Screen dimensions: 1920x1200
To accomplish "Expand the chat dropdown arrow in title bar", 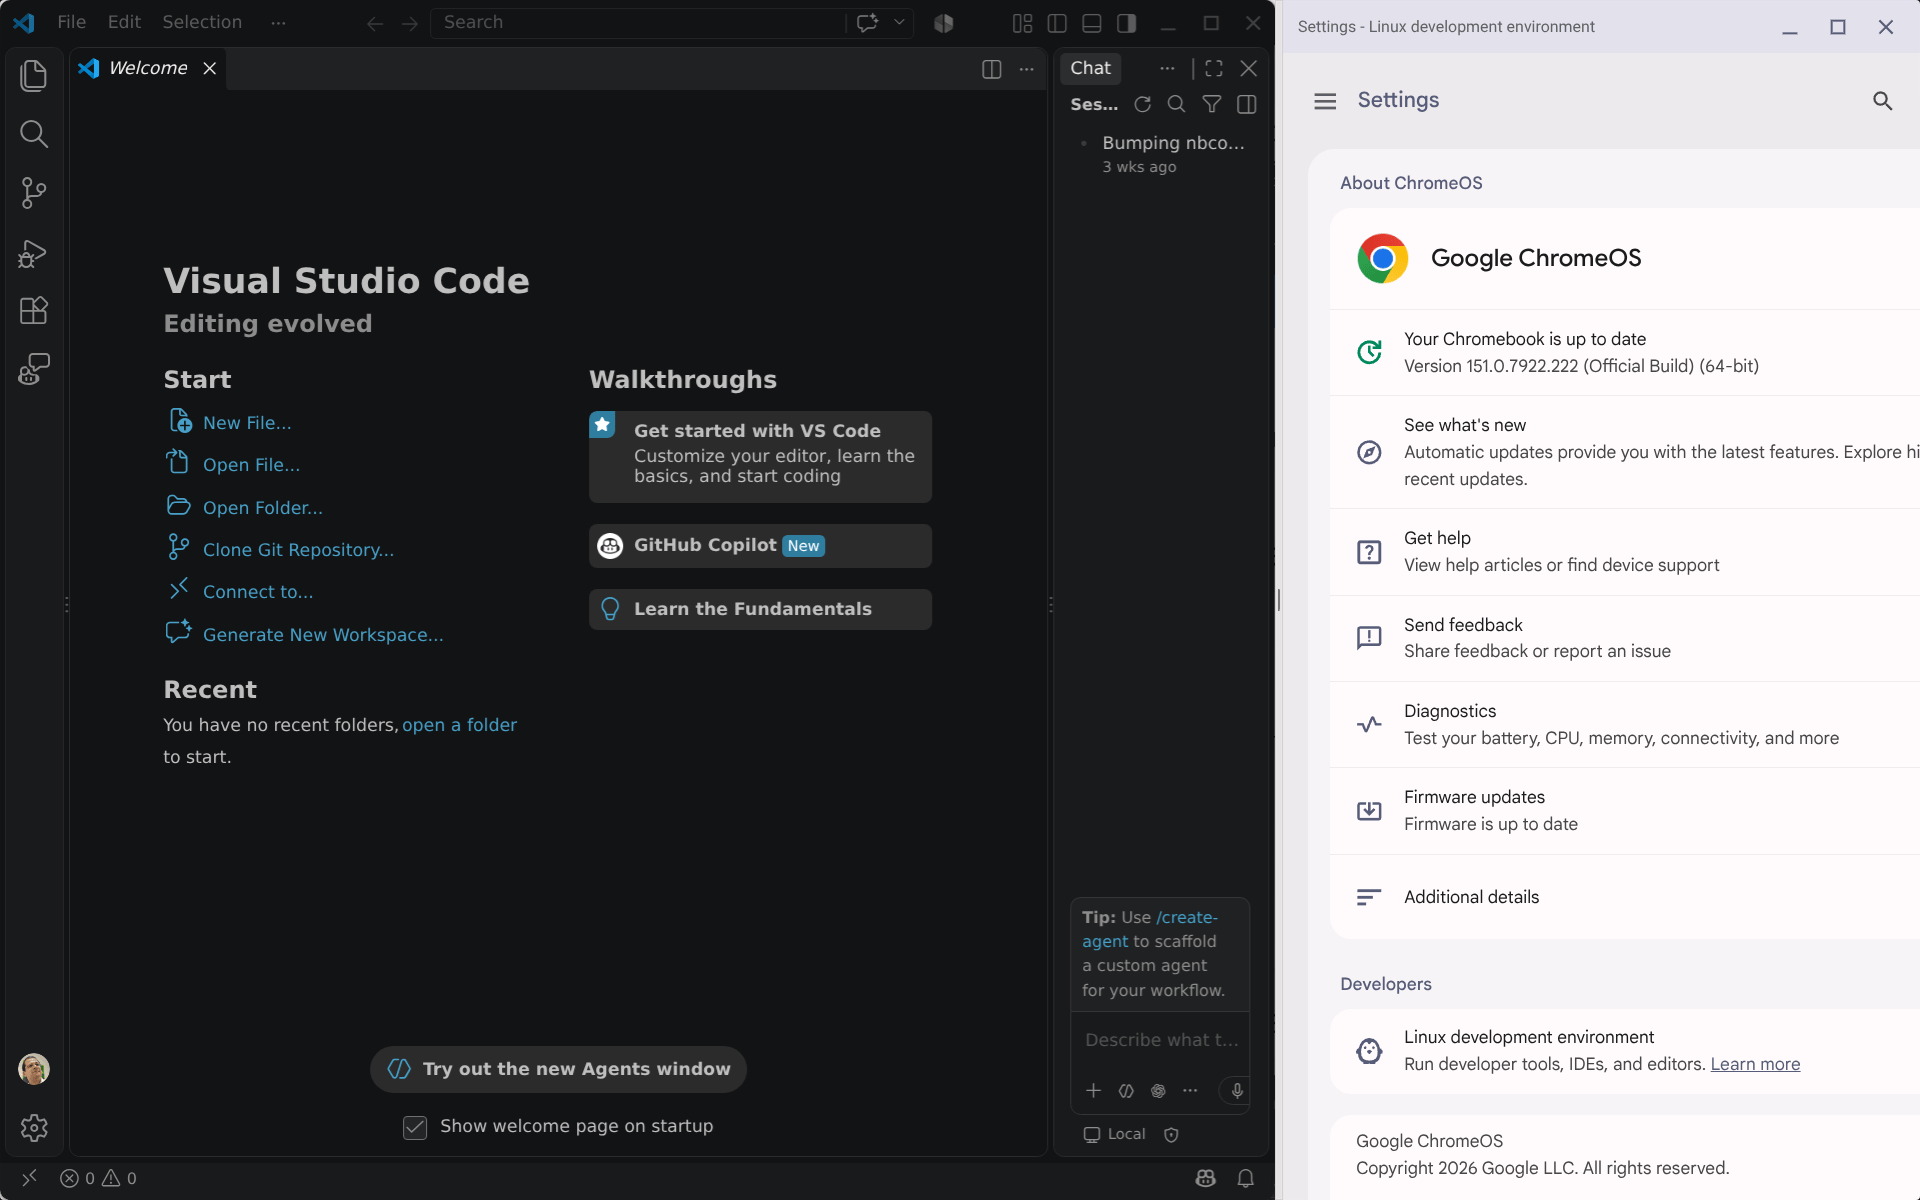I will point(899,22).
